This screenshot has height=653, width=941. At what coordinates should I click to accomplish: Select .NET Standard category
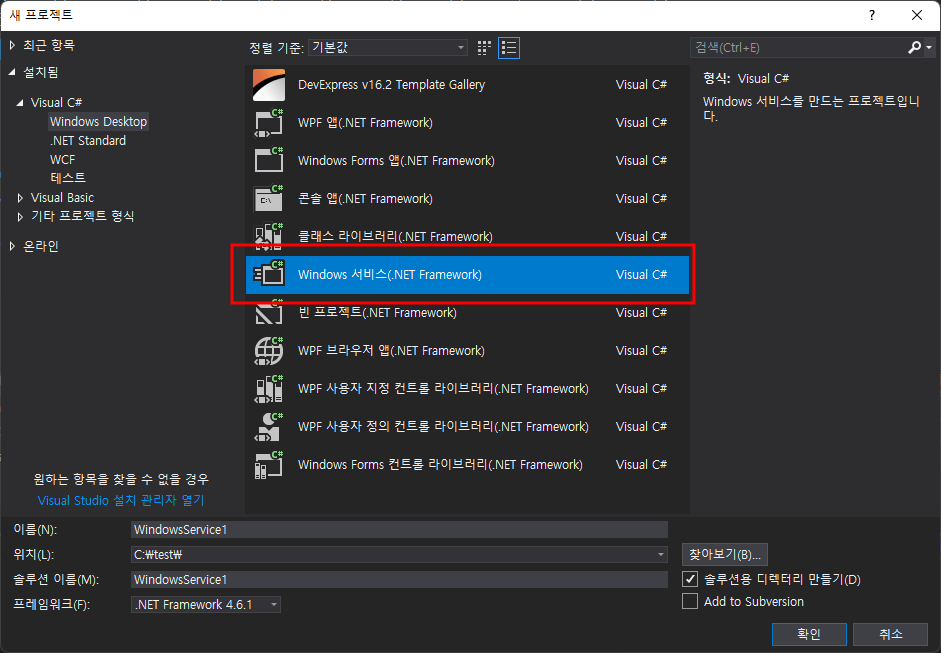88,140
